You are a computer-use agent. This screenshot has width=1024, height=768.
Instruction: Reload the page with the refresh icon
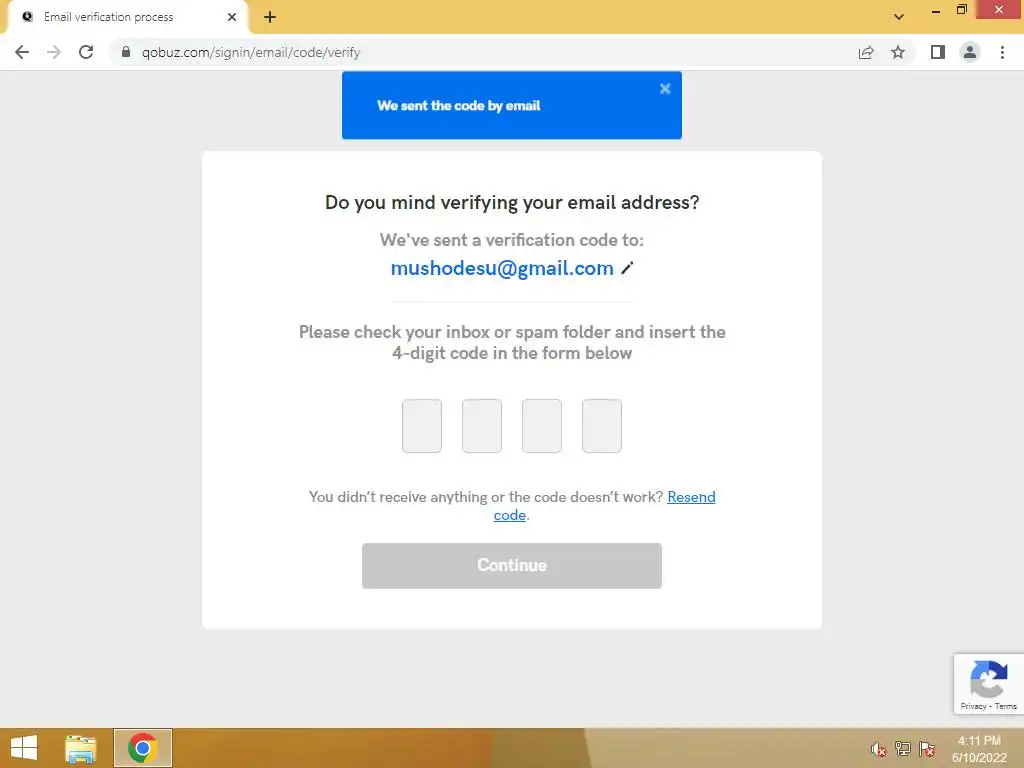tap(86, 52)
